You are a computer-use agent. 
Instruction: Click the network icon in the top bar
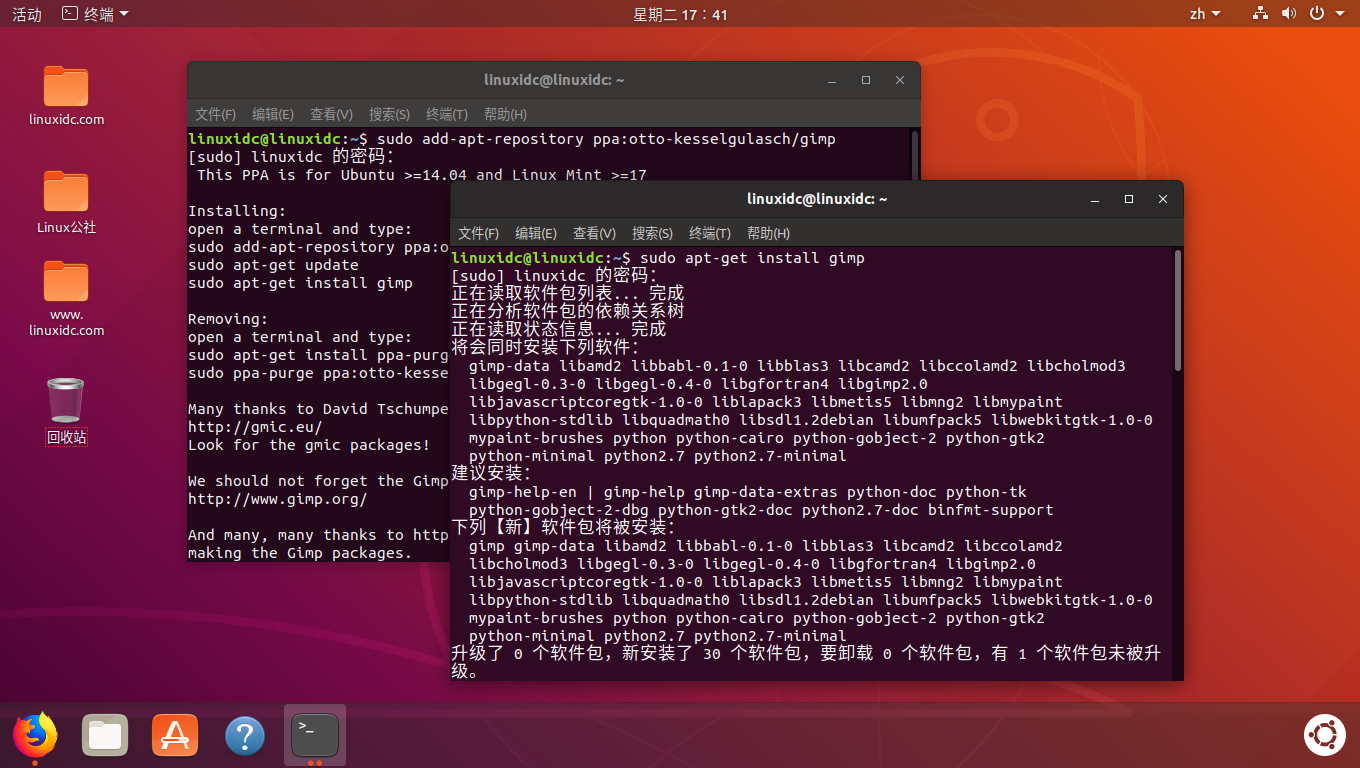[1260, 14]
